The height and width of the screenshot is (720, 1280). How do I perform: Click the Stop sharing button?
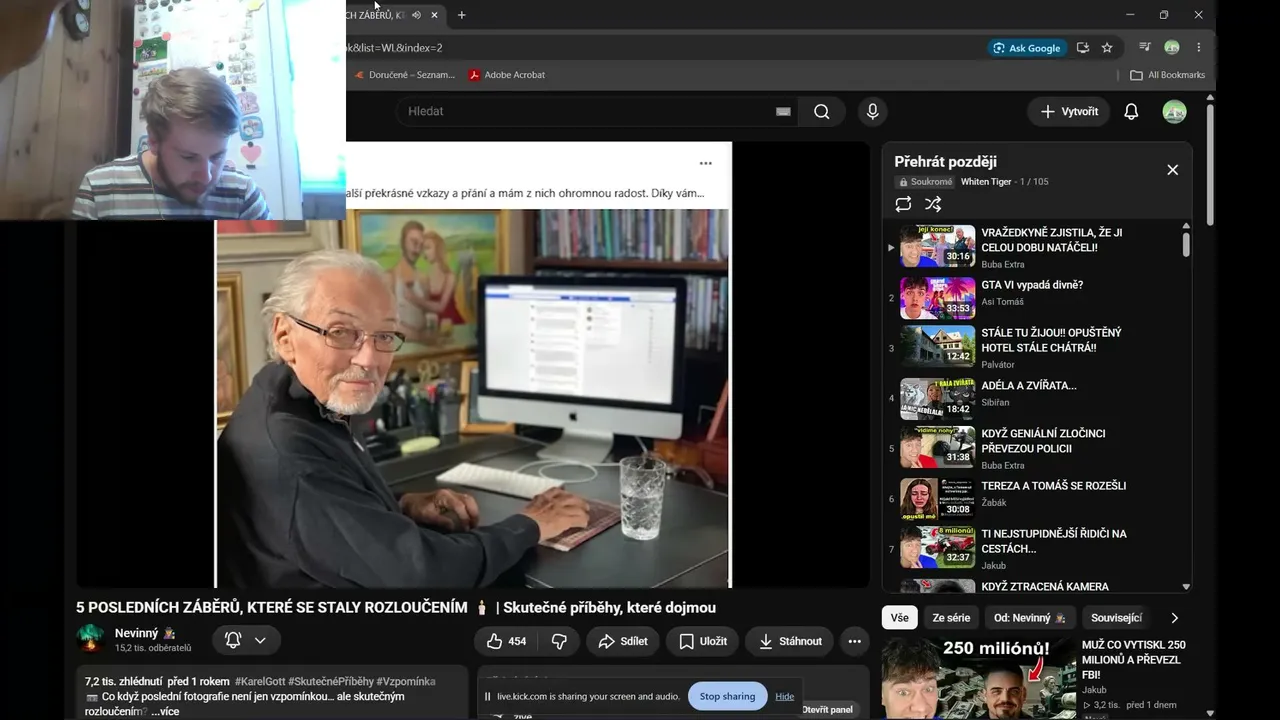727,697
